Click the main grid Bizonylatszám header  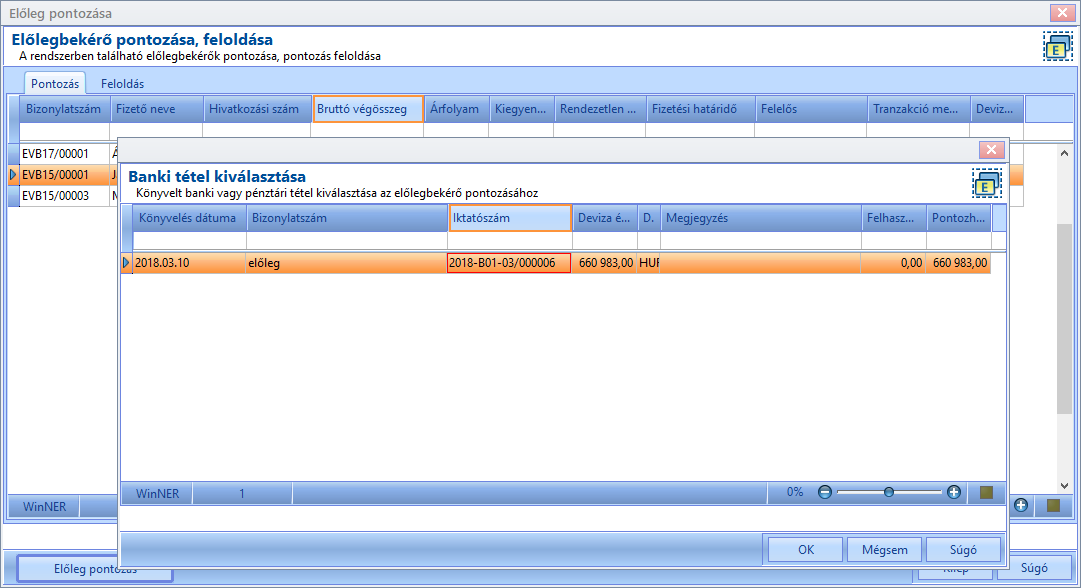click(65, 109)
